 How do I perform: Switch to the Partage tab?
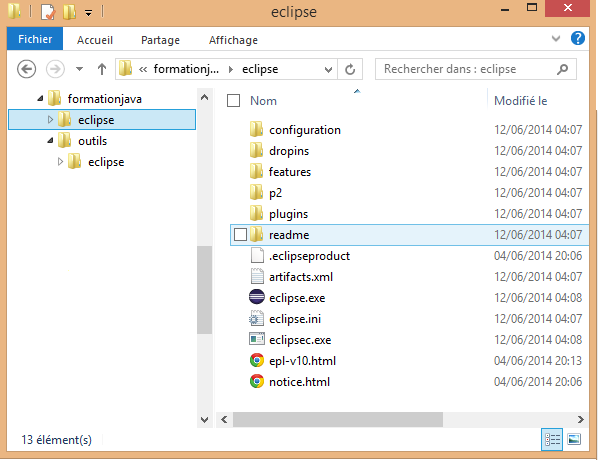coord(160,40)
